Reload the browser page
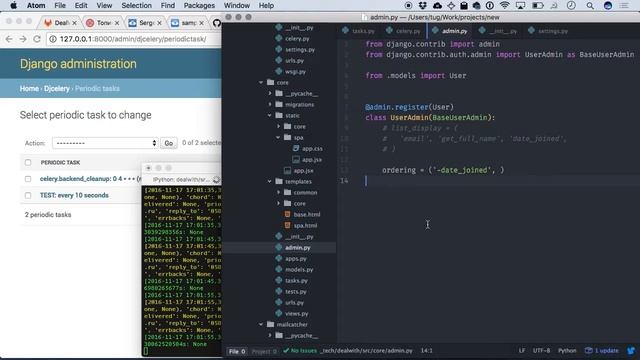Image resolution: width=640 pixels, height=360 pixels. pos(37,39)
